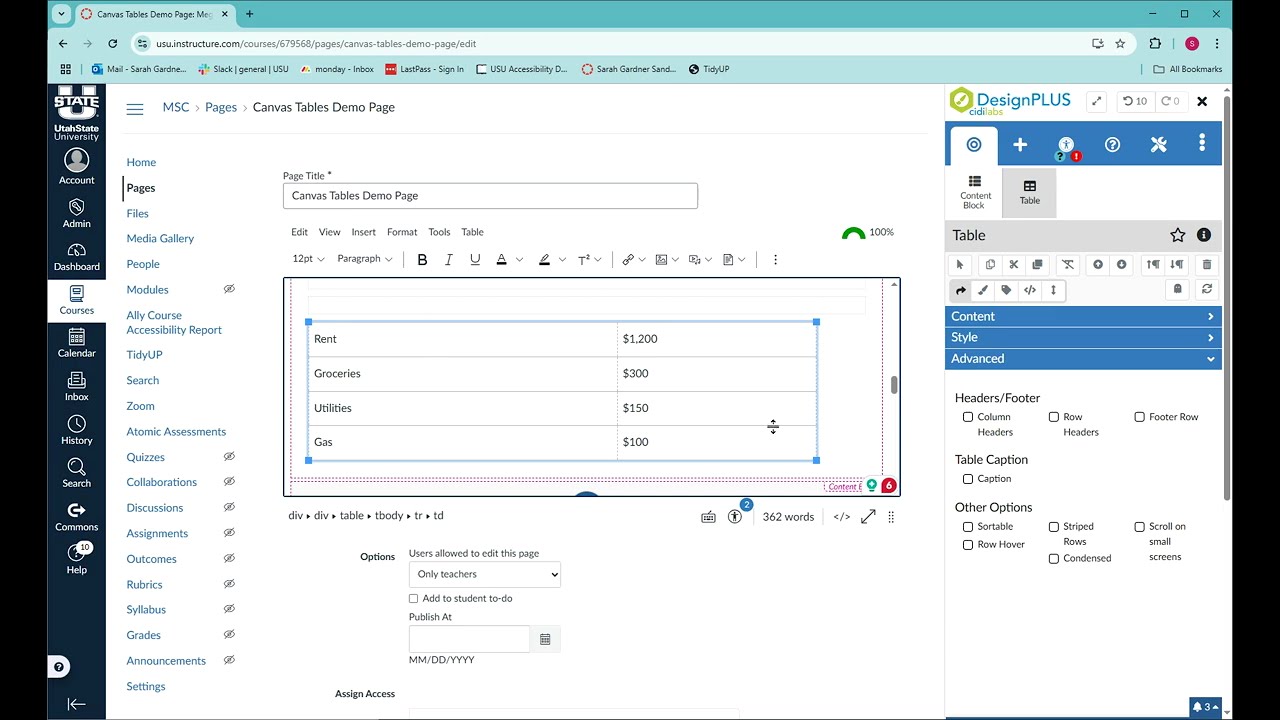The height and width of the screenshot is (720, 1280).
Task: Click the Page Title input field
Action: pos(490,196)
